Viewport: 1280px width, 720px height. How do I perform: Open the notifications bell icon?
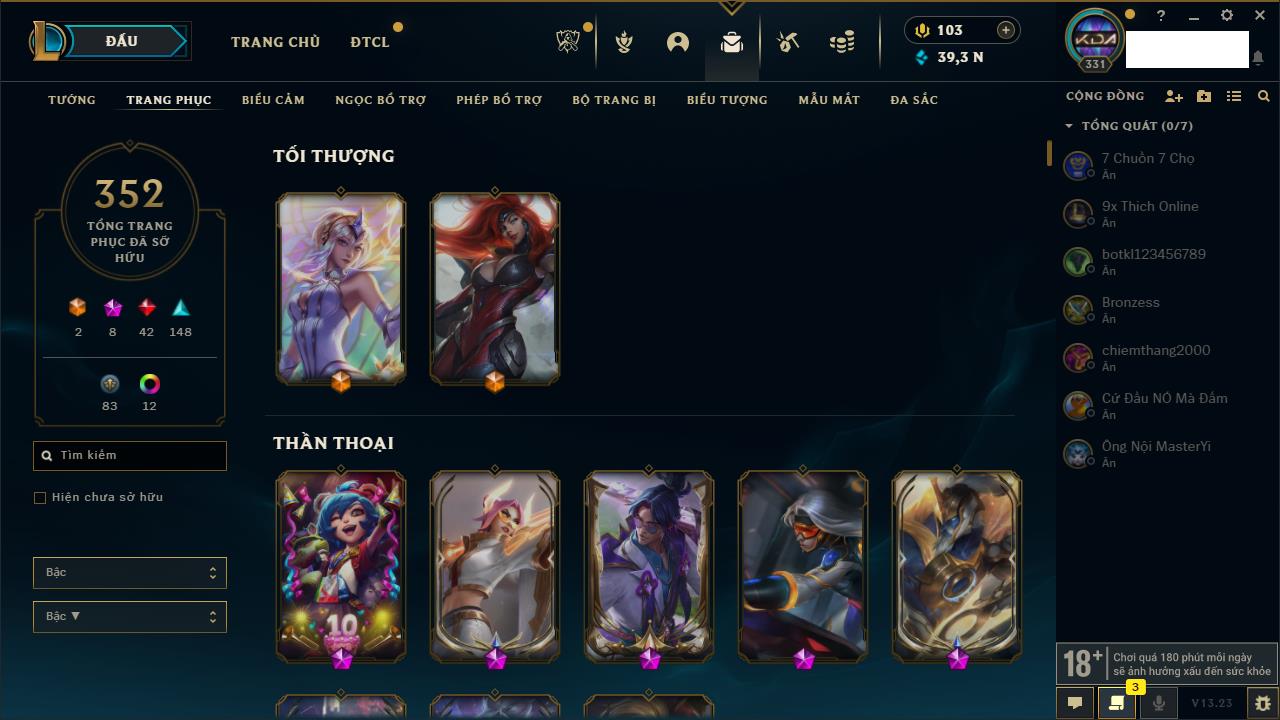pyautogui.click(x=1258, y=58)
